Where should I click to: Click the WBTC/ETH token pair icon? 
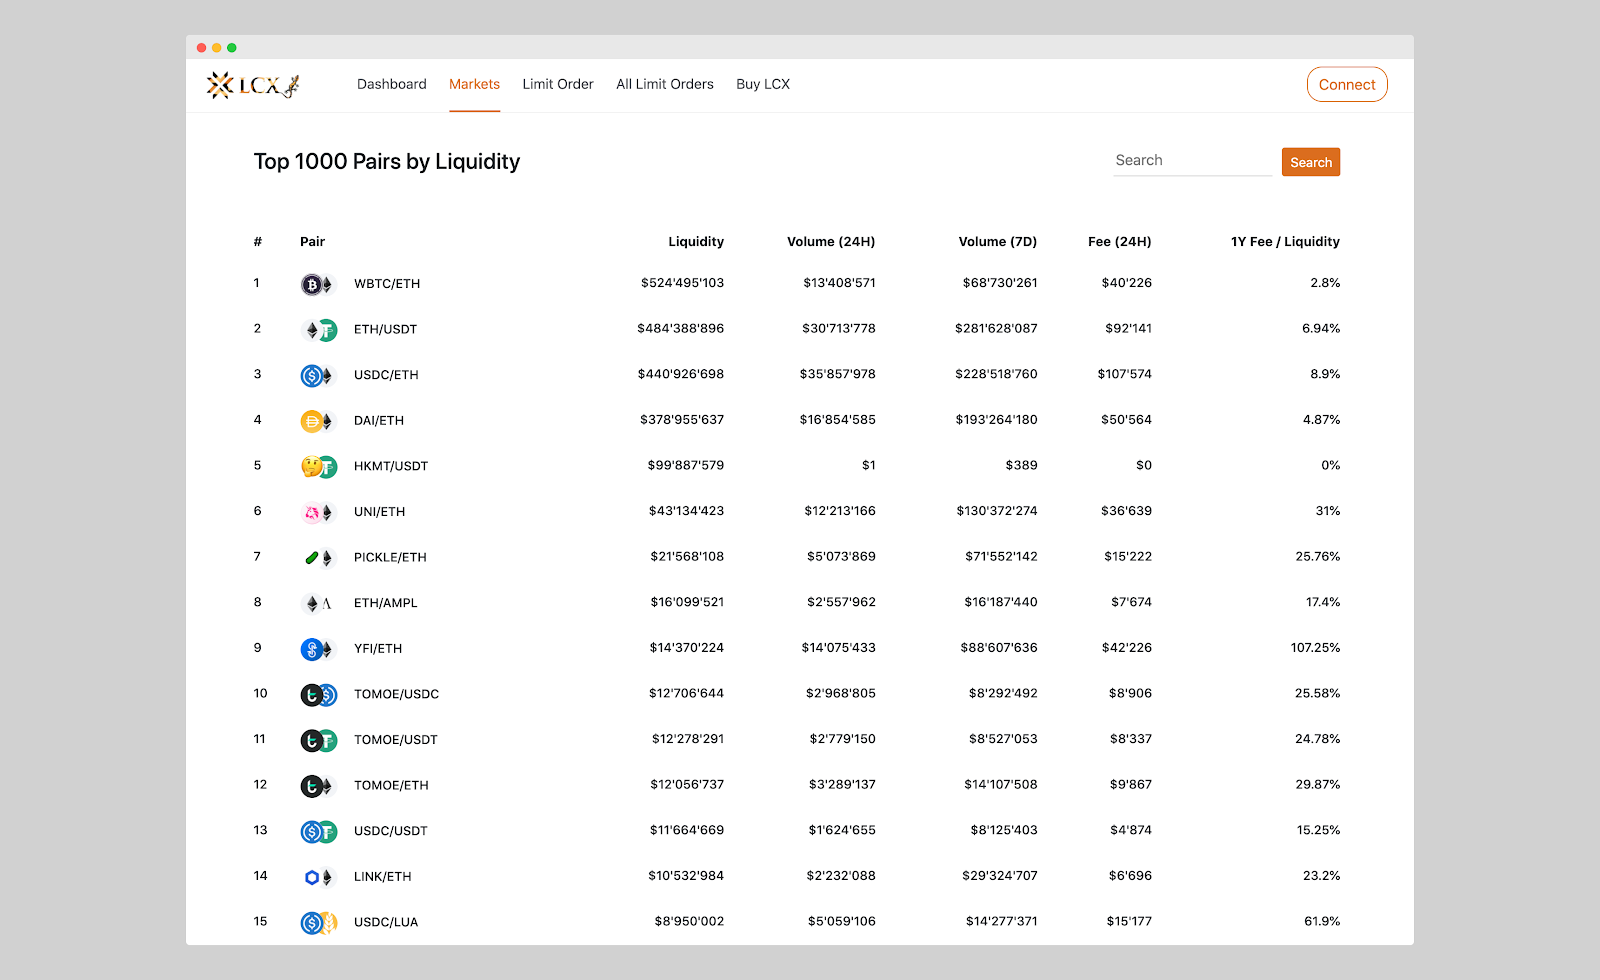pos(318,284)
